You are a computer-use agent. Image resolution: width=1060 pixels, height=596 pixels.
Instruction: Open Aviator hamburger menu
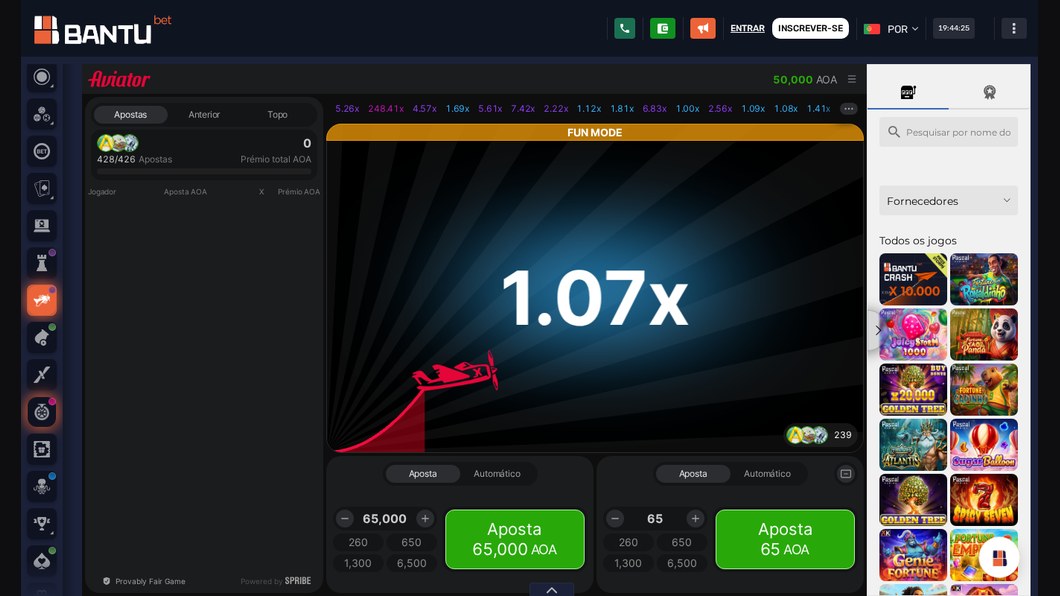coord(852,79)
